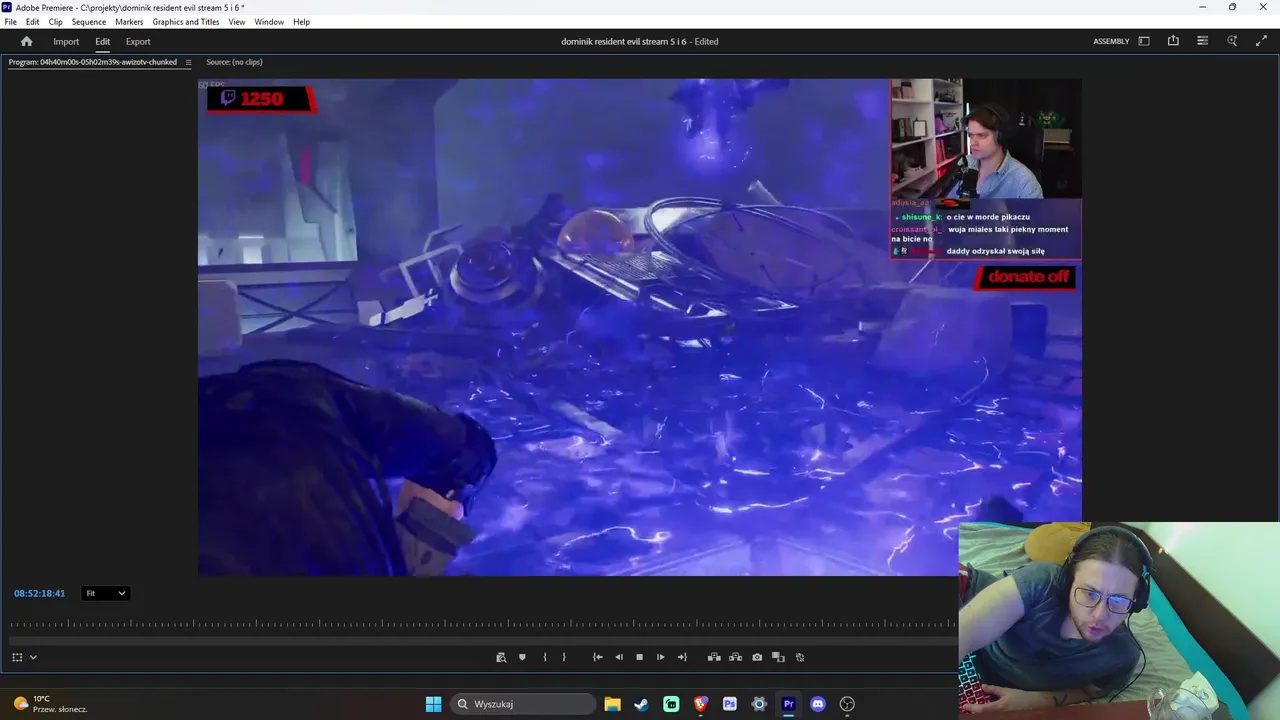Open Discord from the taskbar
Viewport: 1280px width, 720px height.
[x=818, y=704]
